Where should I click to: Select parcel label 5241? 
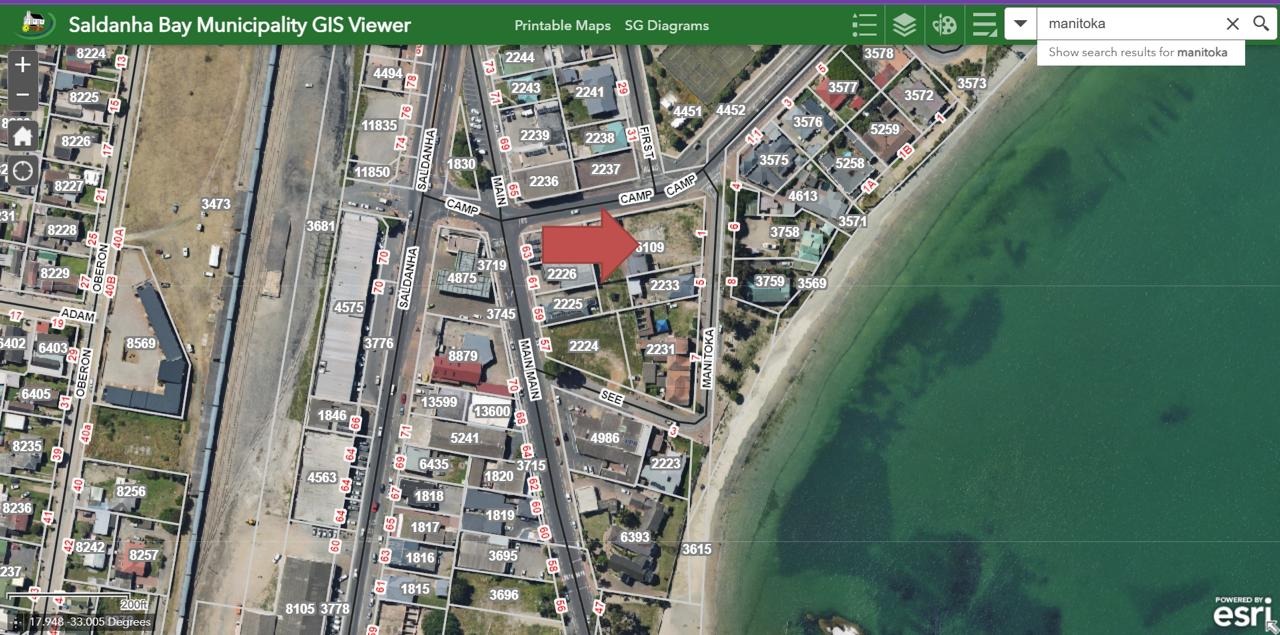click(465, 437)
